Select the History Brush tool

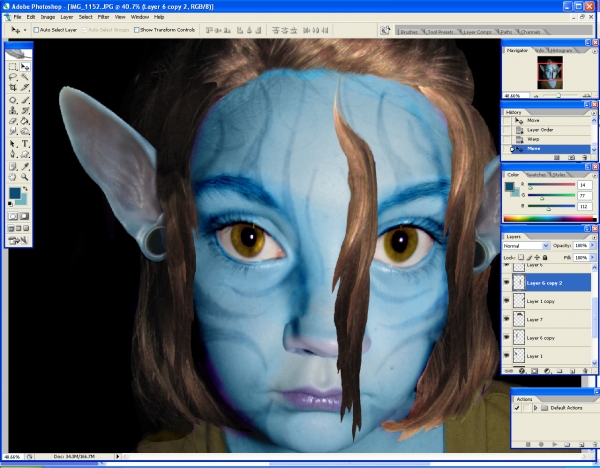click(25, 111)
